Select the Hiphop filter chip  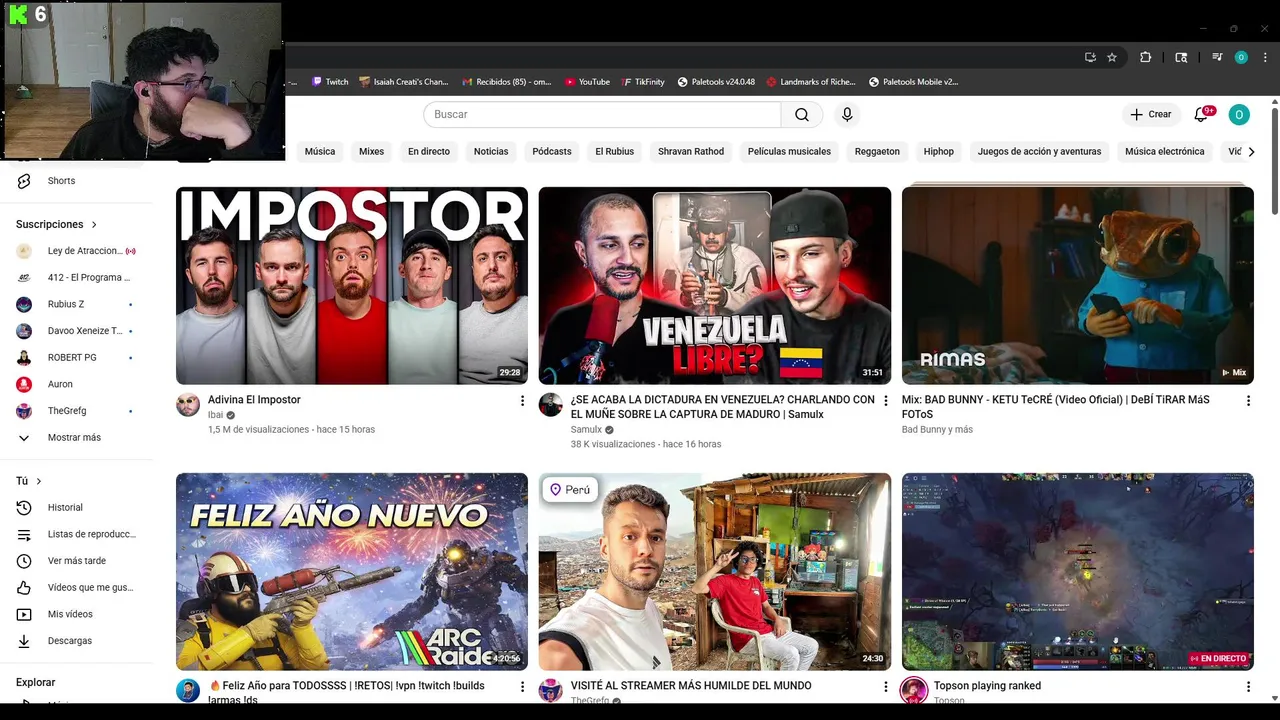[x=939, y=152]
